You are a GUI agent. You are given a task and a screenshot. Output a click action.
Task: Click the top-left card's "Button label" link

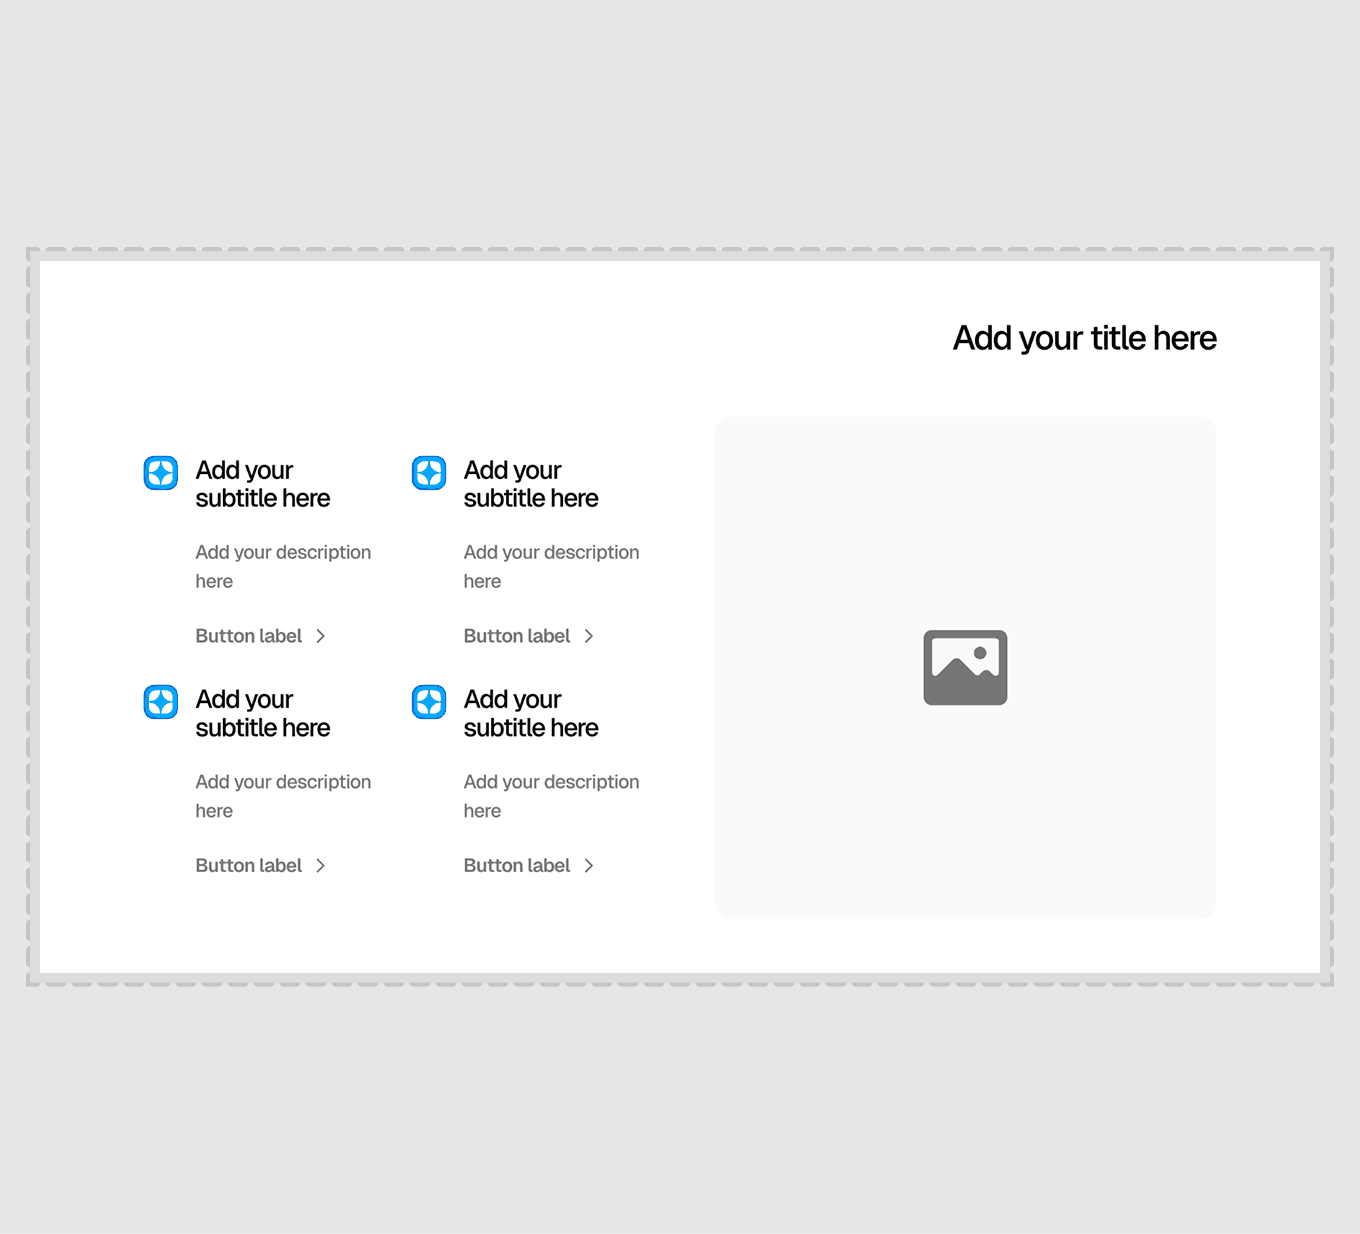(248, 636)
